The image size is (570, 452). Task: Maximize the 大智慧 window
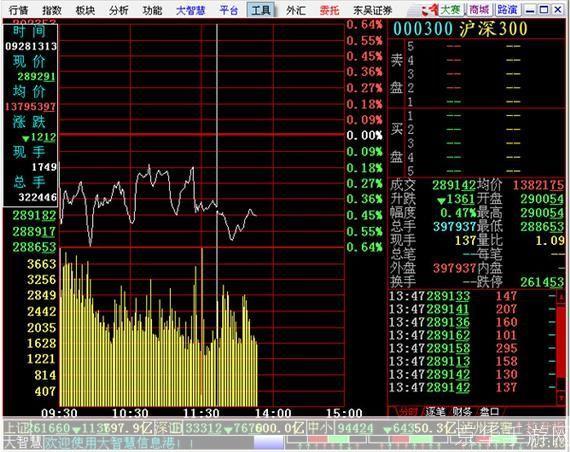[544, 10]
